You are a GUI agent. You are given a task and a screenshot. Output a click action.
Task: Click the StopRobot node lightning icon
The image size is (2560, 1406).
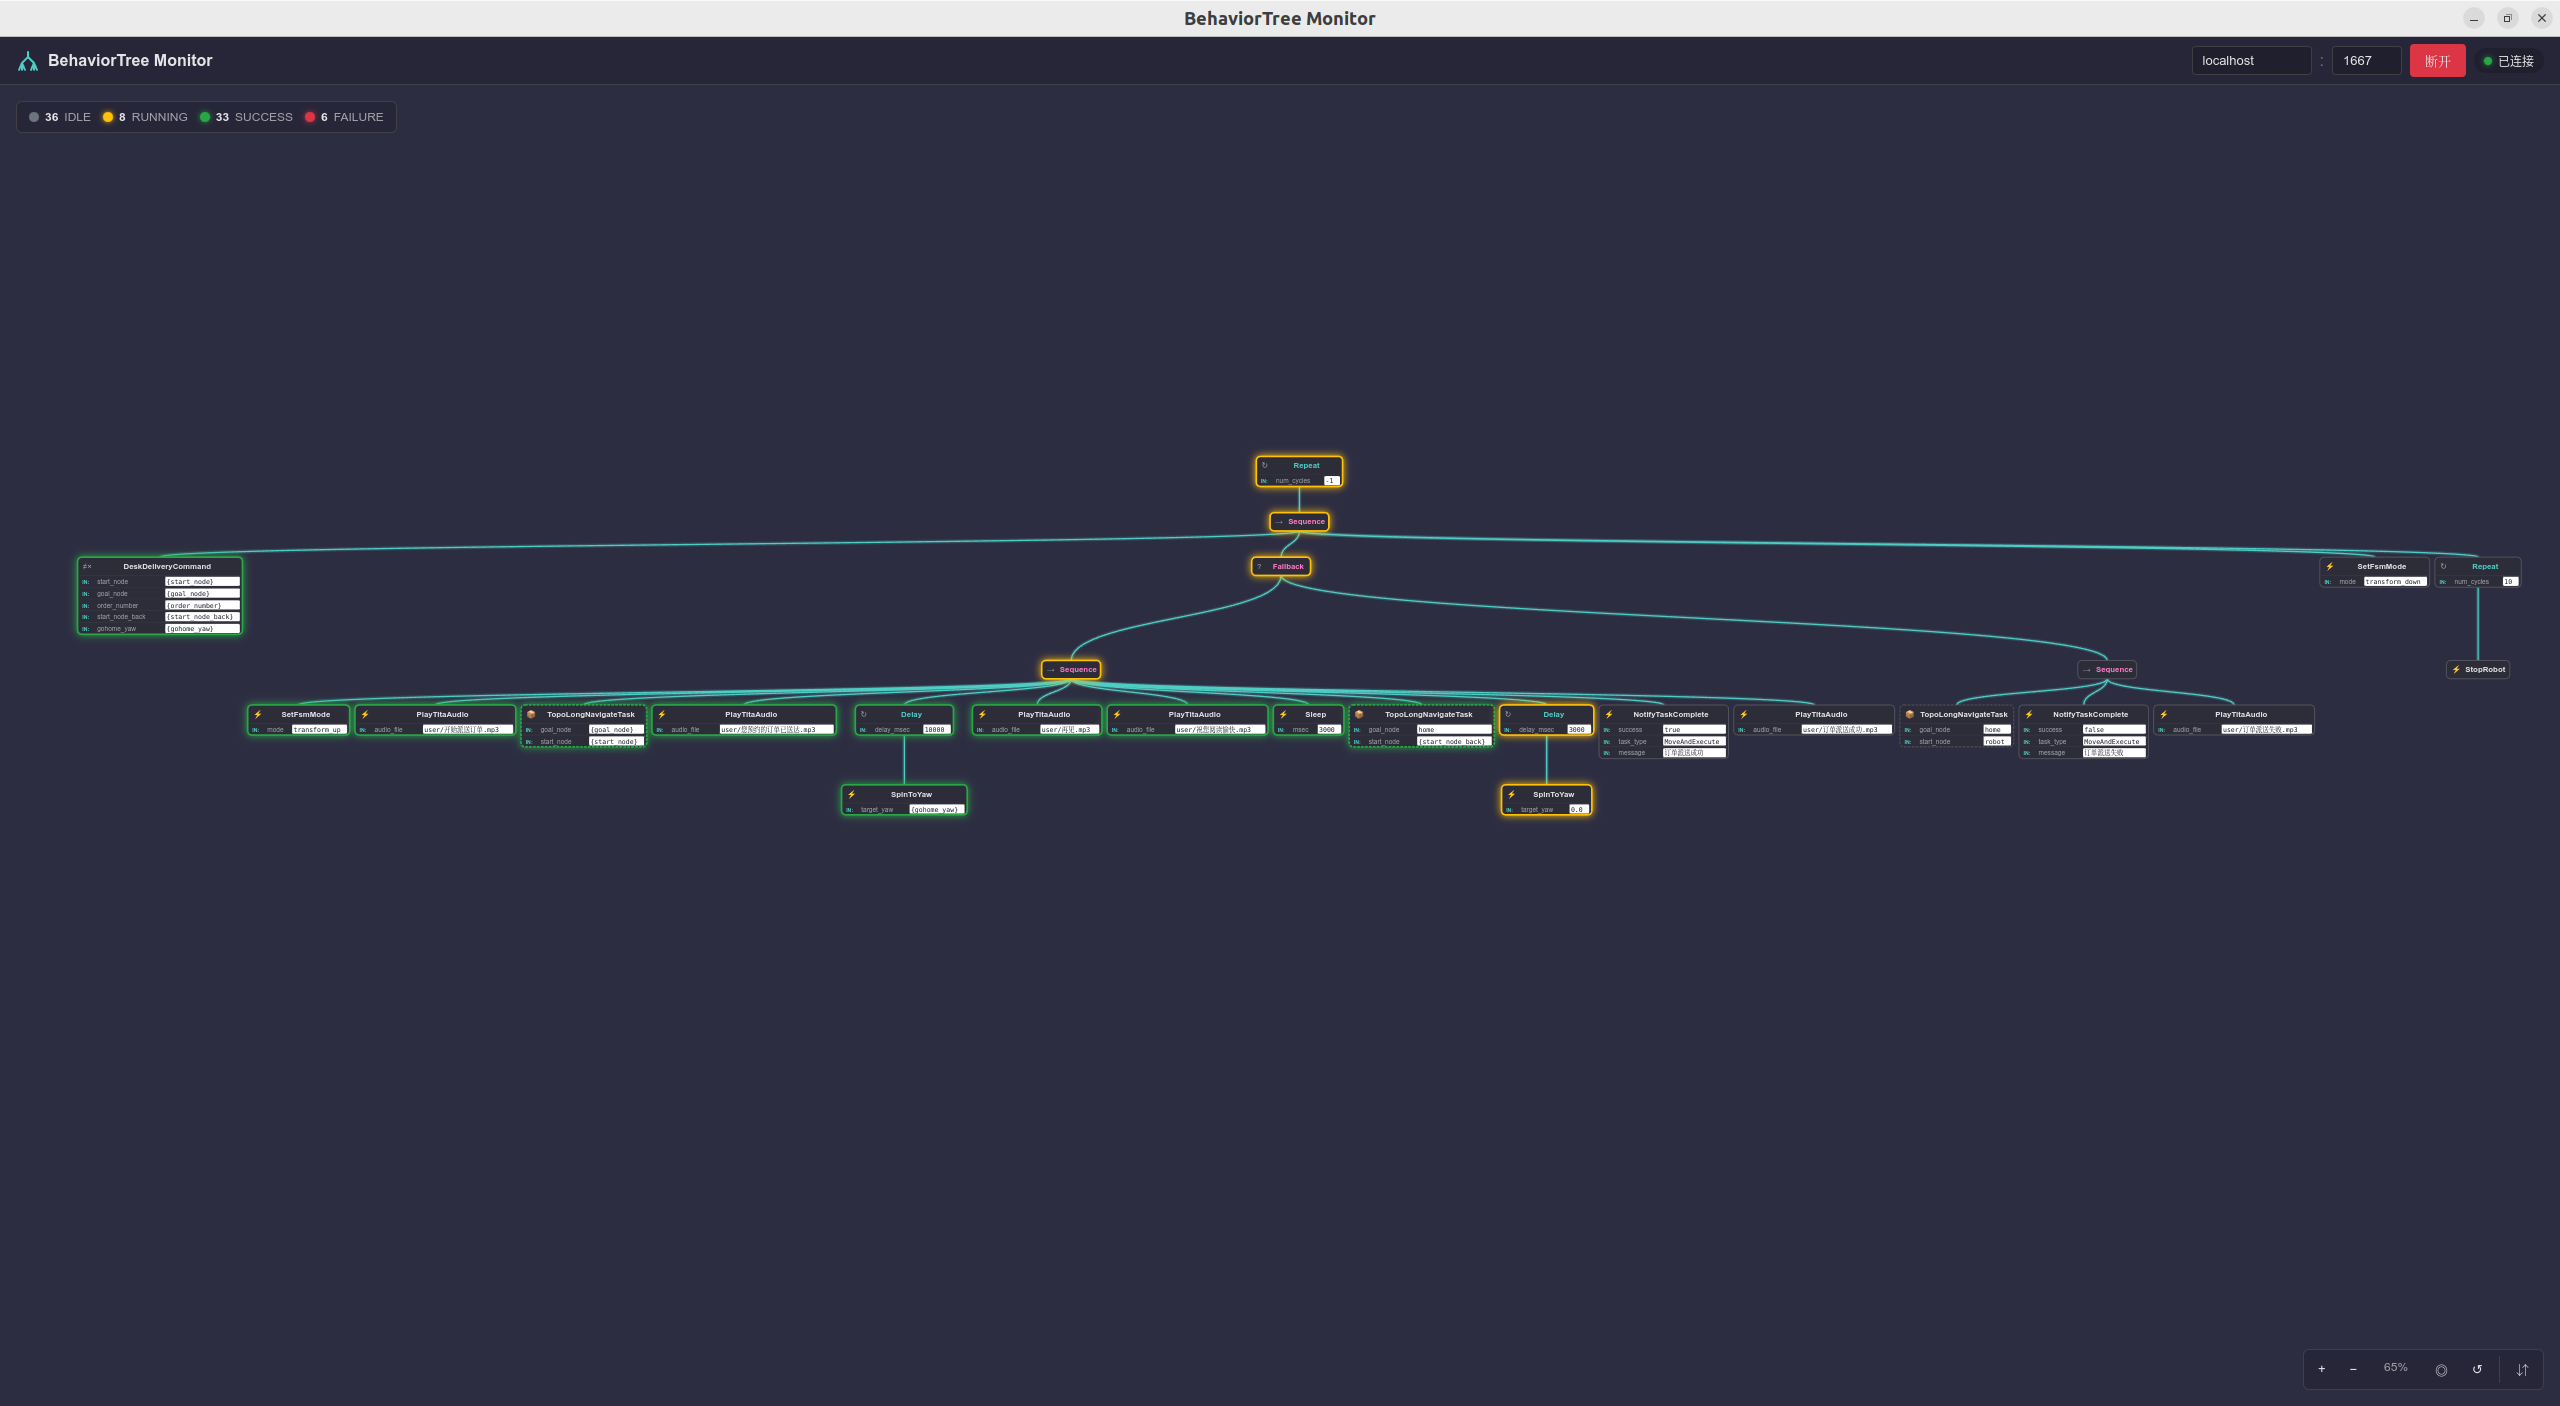coord(2456,670)
